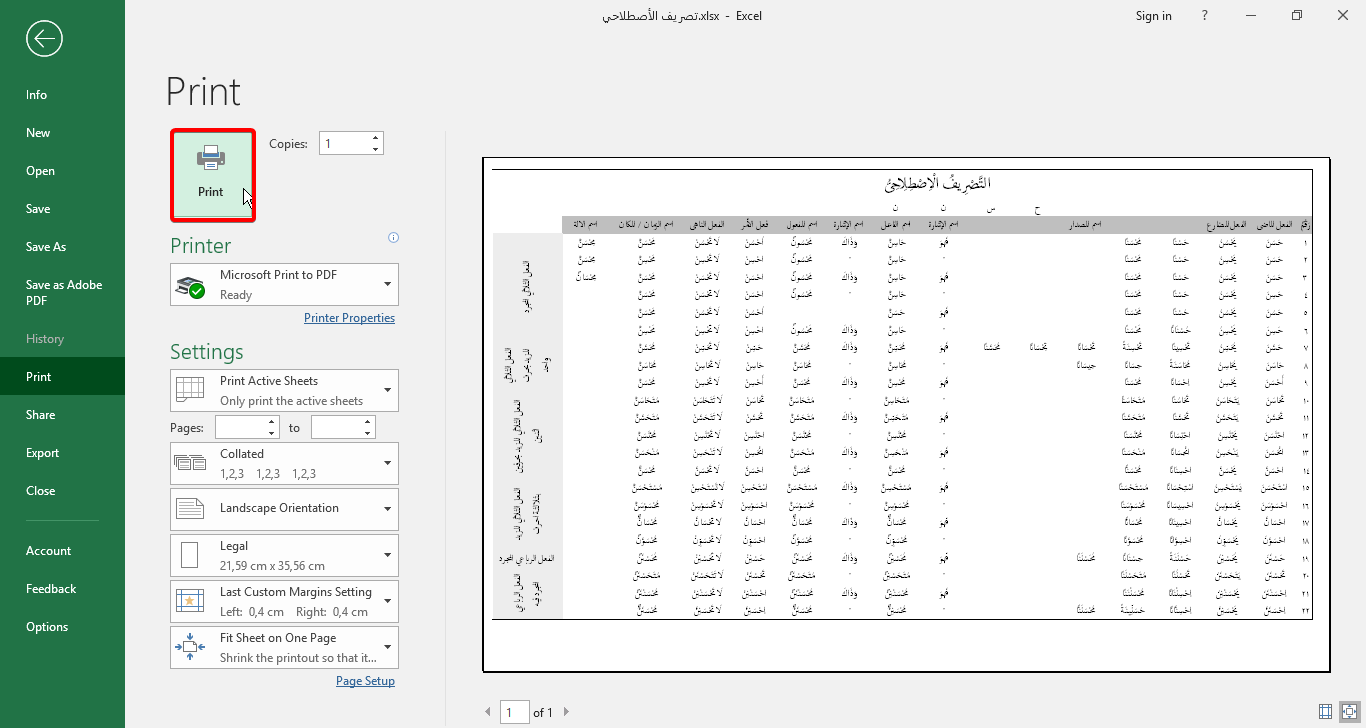Open the Printer Properties link
1366x728 pixels.
pos(349,317)
